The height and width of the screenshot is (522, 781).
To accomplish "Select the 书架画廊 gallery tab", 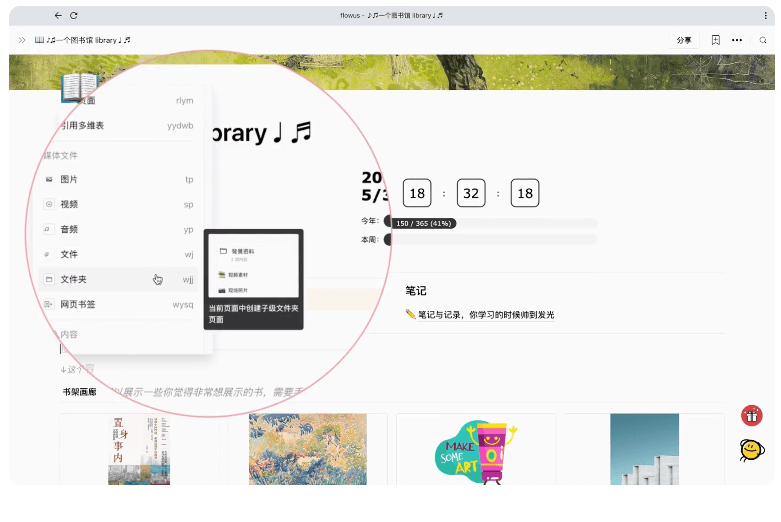I will pos(80,392).
